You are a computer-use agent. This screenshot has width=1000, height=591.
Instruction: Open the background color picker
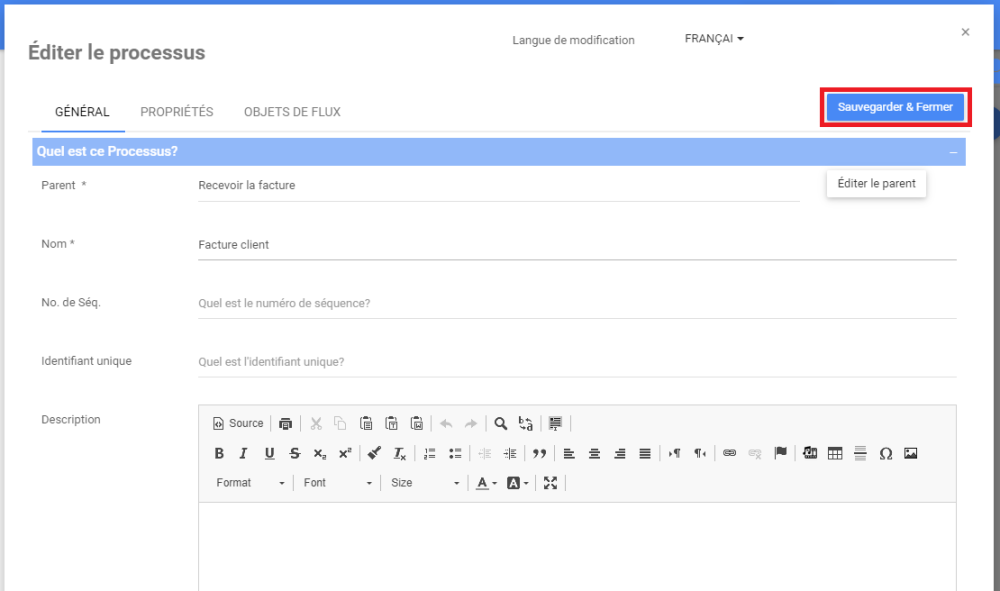[x=517, y=483]
